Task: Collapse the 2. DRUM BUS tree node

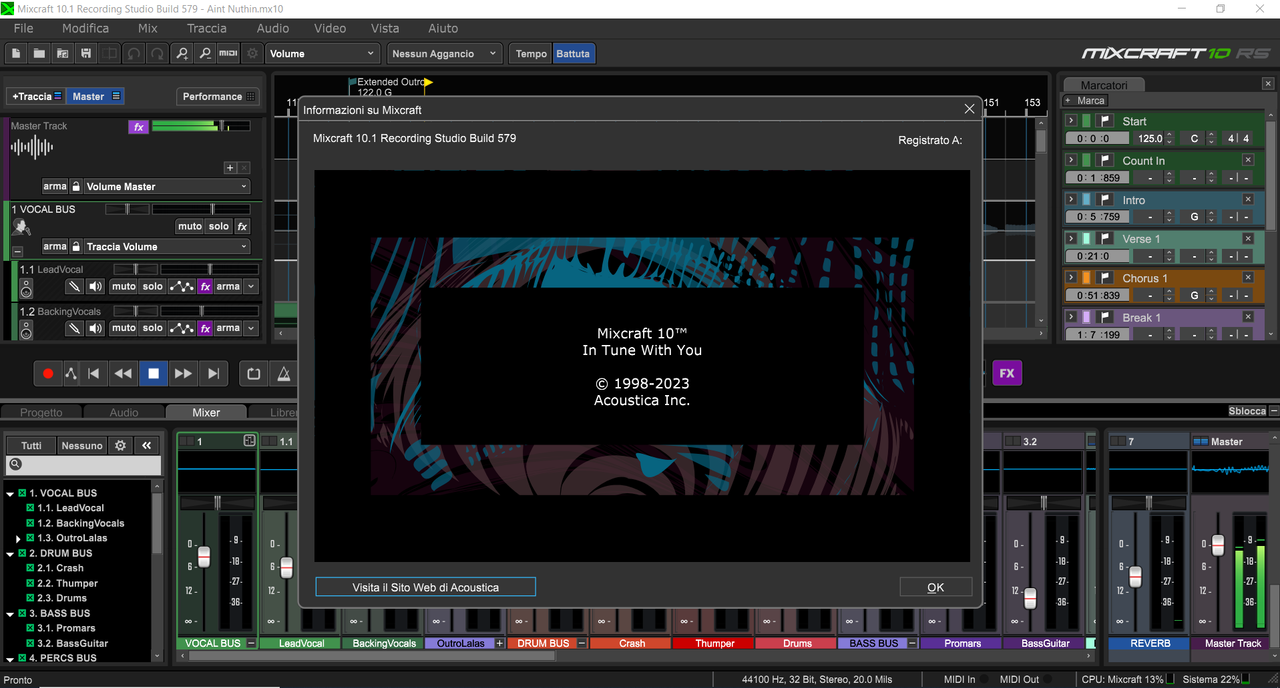Action: coord(9,553)
